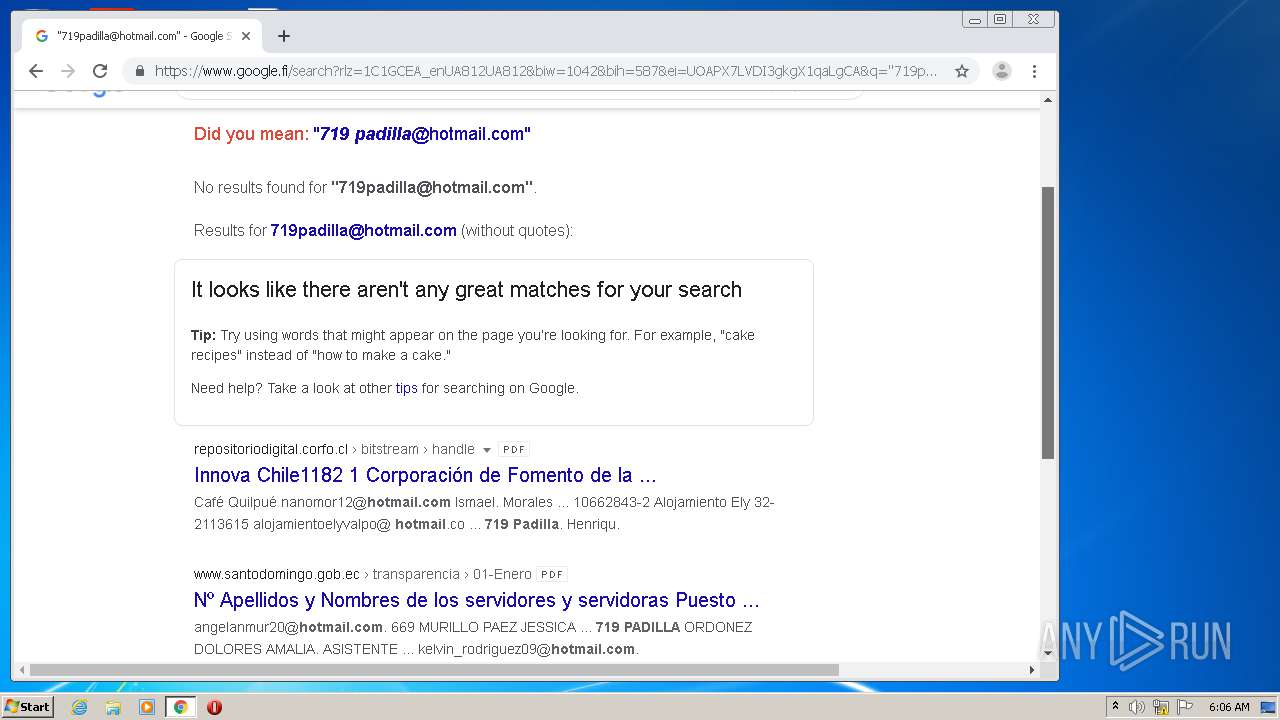Close the "719padilla@hotmail.com" tab
The image size is (1280, 720).
(246, 36)
